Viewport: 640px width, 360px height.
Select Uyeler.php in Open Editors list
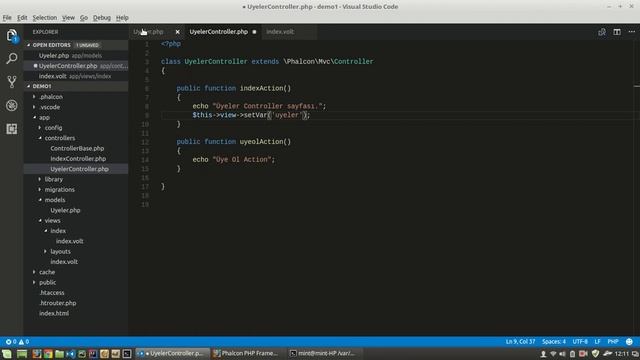point(54,56)
